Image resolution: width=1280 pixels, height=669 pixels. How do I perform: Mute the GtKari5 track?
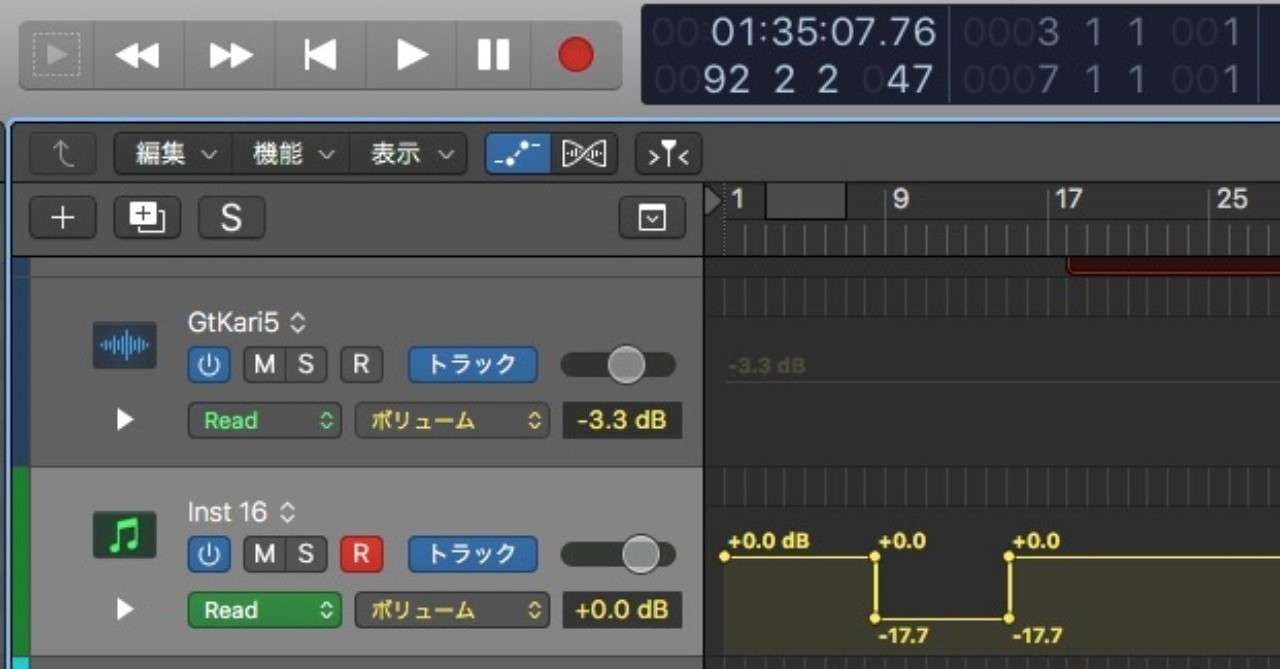click(265, 365)
